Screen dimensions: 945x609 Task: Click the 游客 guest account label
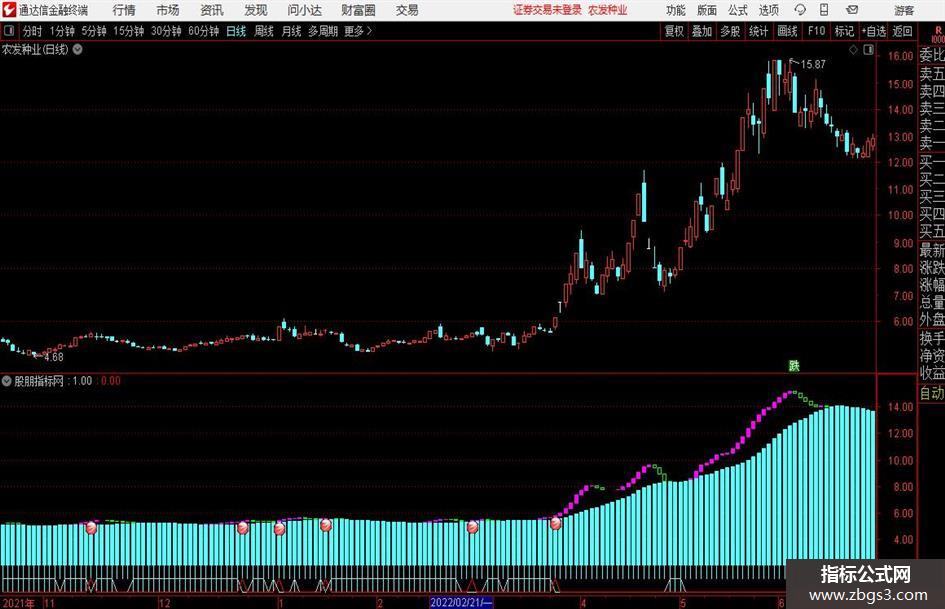point(904,10)
